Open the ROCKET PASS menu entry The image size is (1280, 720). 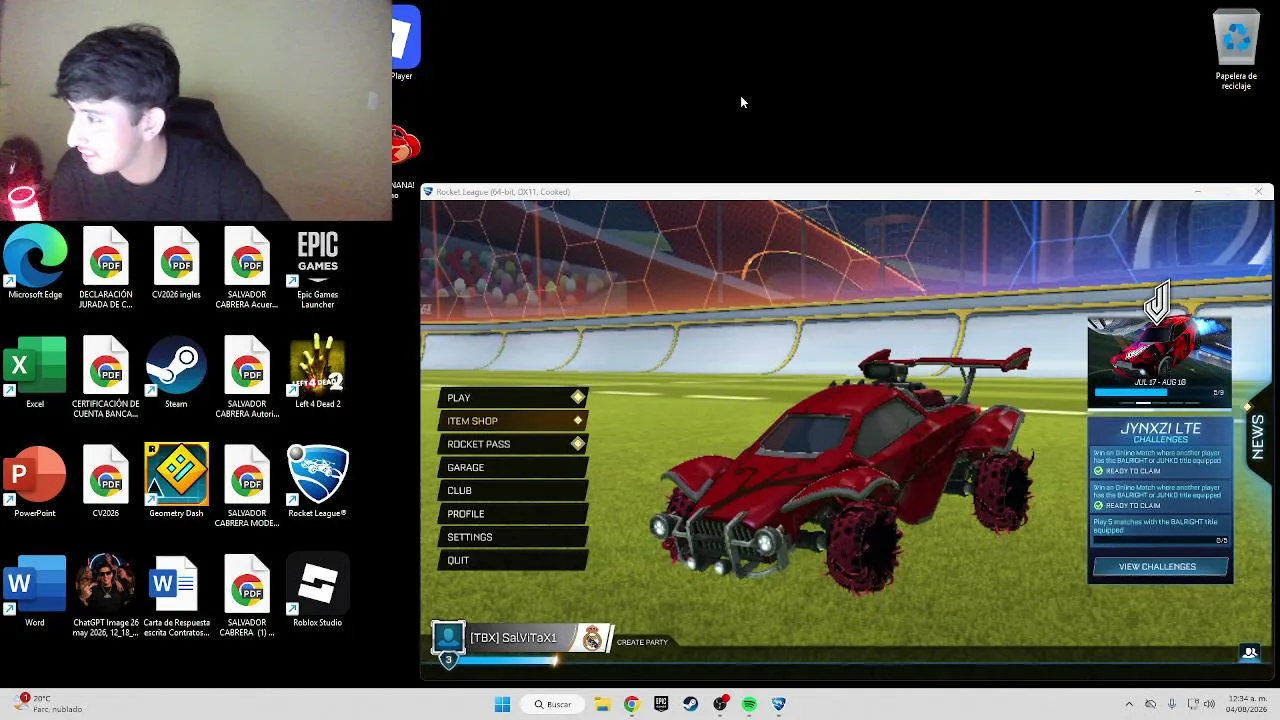[x=513, y=444]
